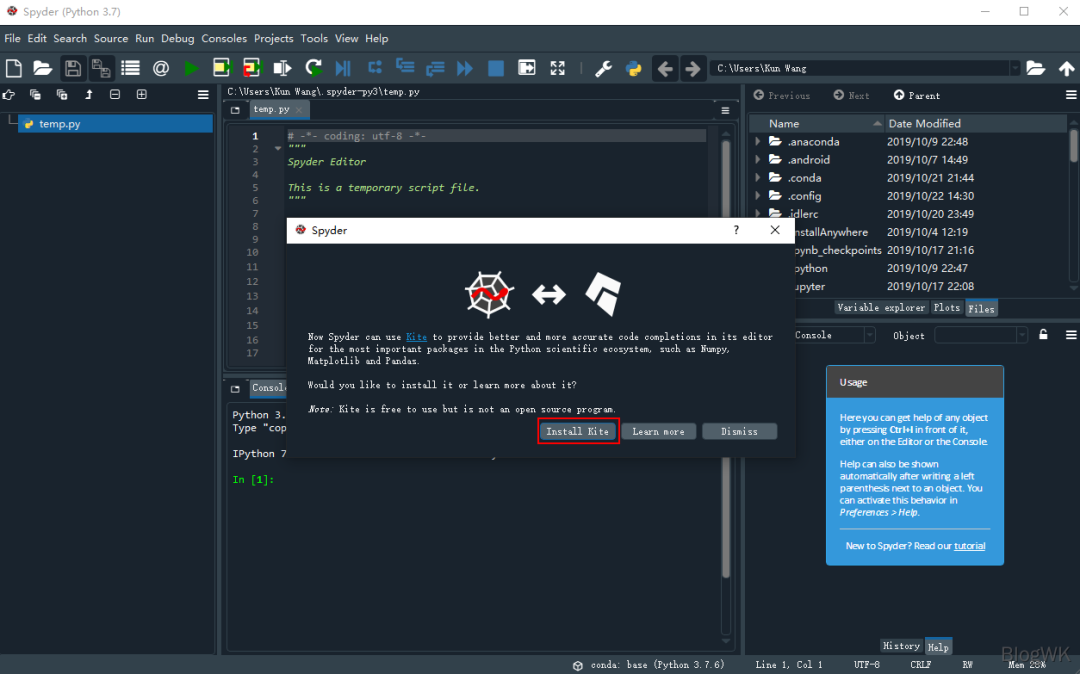Dismiss the Kite dialog
1080x674 pixels.
tap(739, 432)
